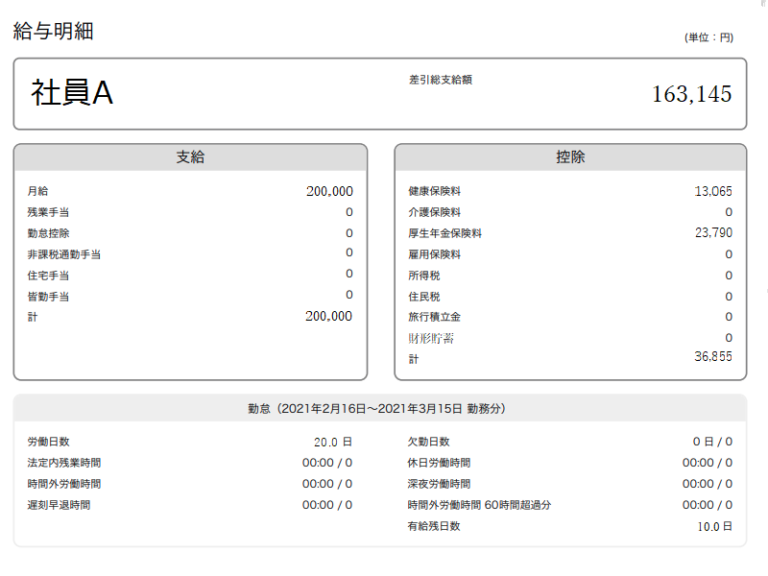Screen dimensions: 768x576
Task: Click the 欠勤日数 value 0 日 / 0
Action: 713,442
